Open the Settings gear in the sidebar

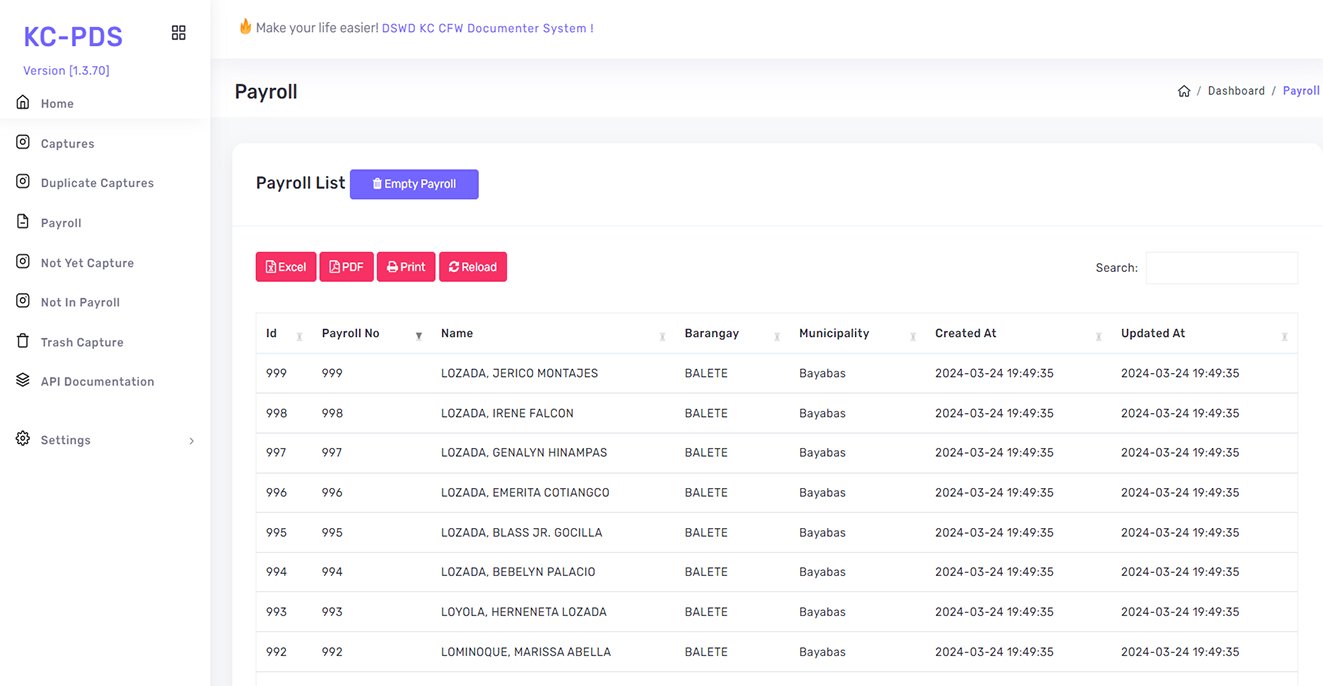(21, 438)
